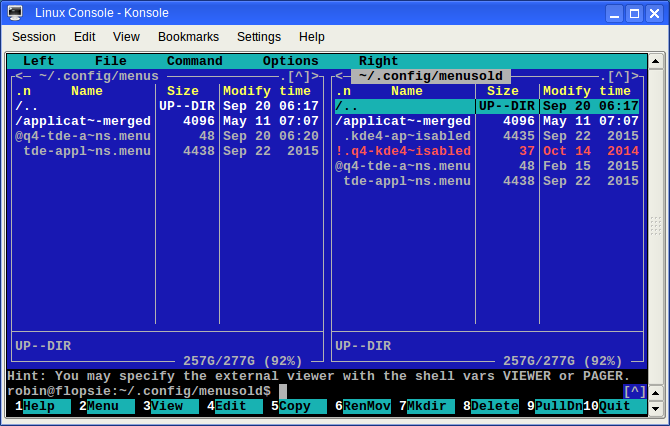
Task: Click the RenMov function key
Action: [366, 406]
